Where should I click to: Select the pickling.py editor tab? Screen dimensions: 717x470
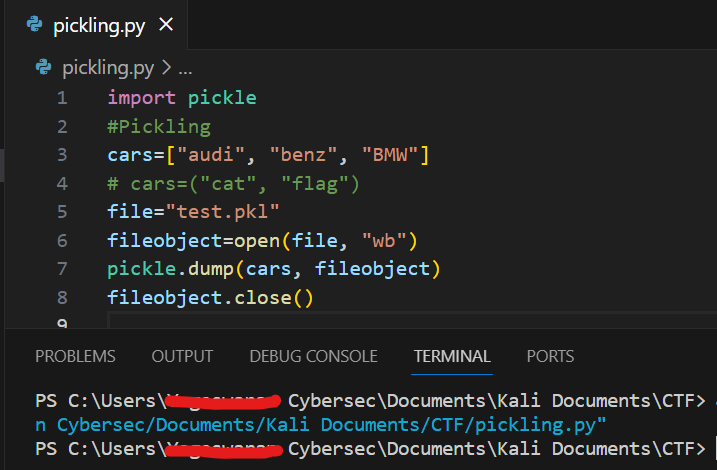tap(96, 25)
